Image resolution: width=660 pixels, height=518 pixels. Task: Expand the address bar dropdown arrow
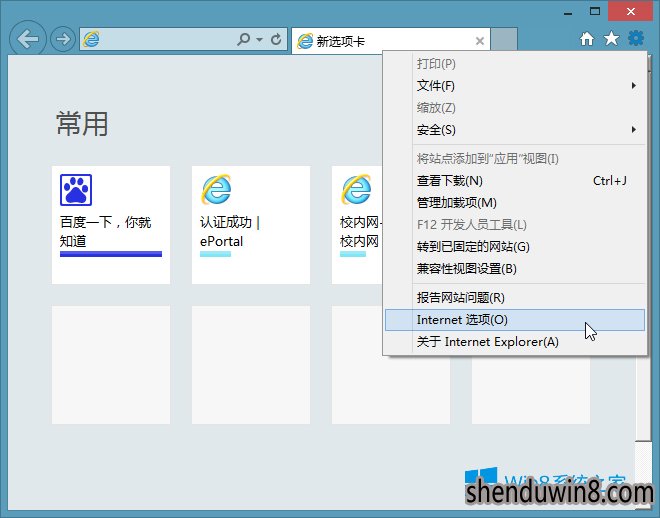tap(259, 40)
